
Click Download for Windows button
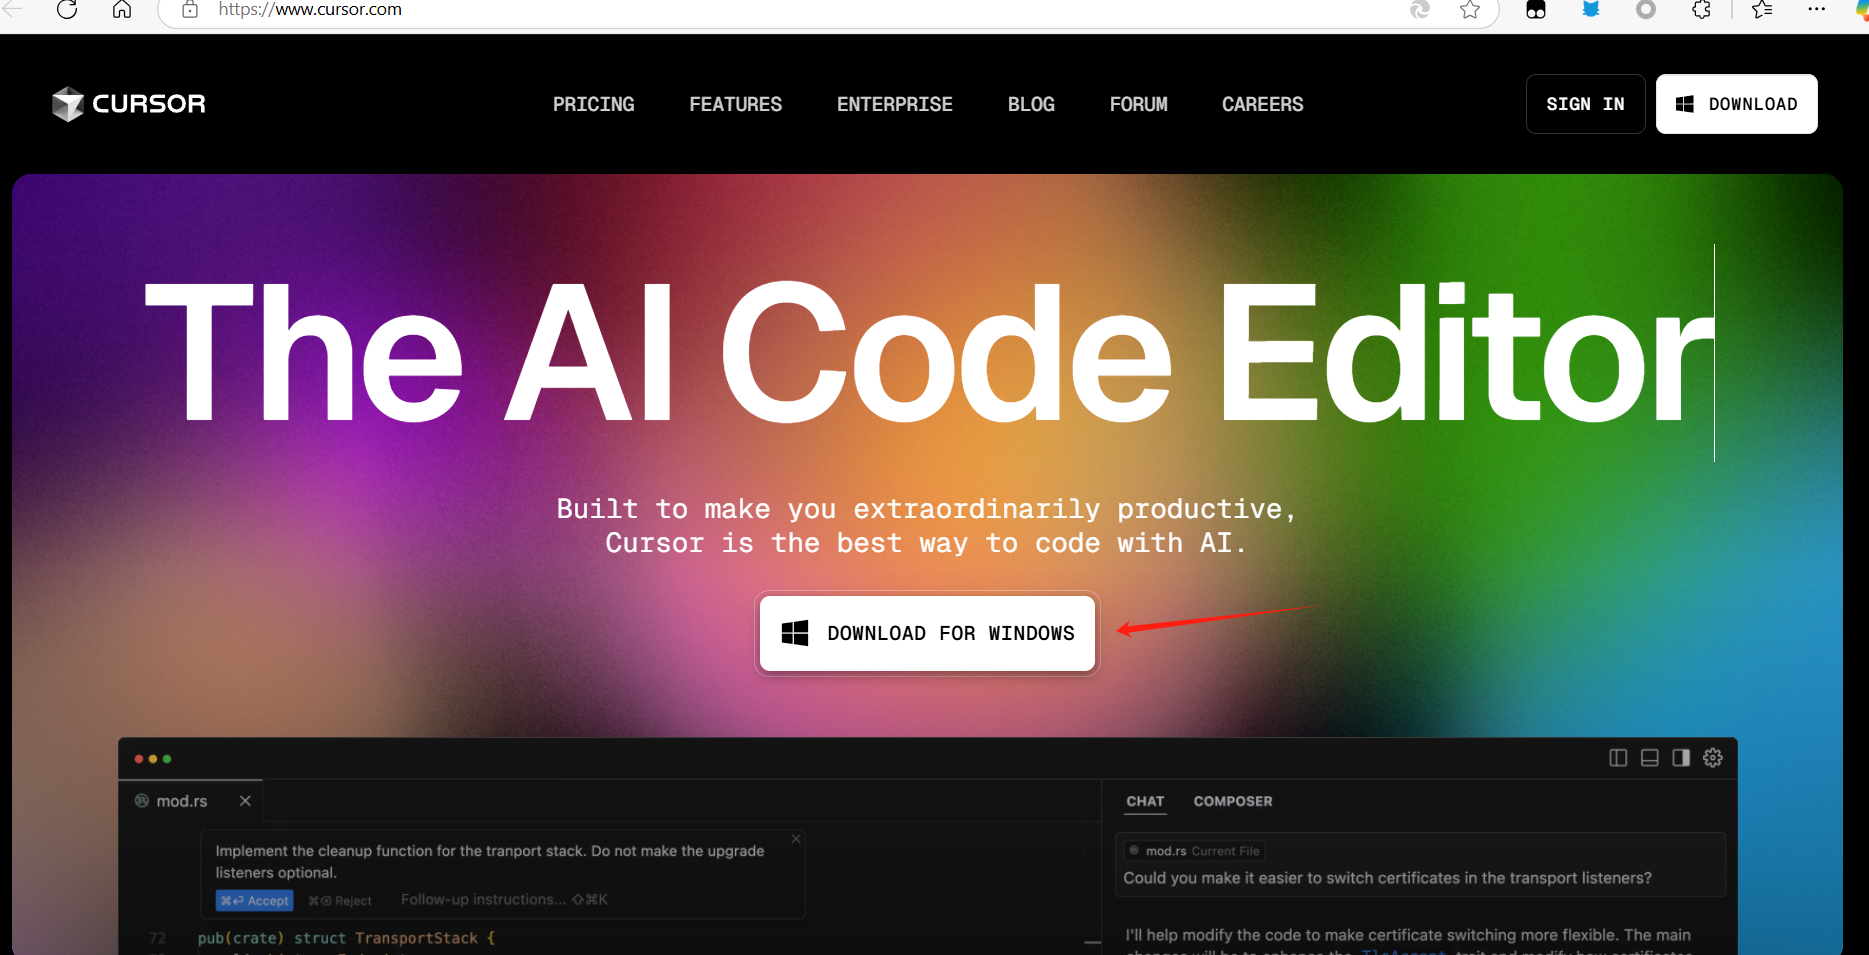927,633
